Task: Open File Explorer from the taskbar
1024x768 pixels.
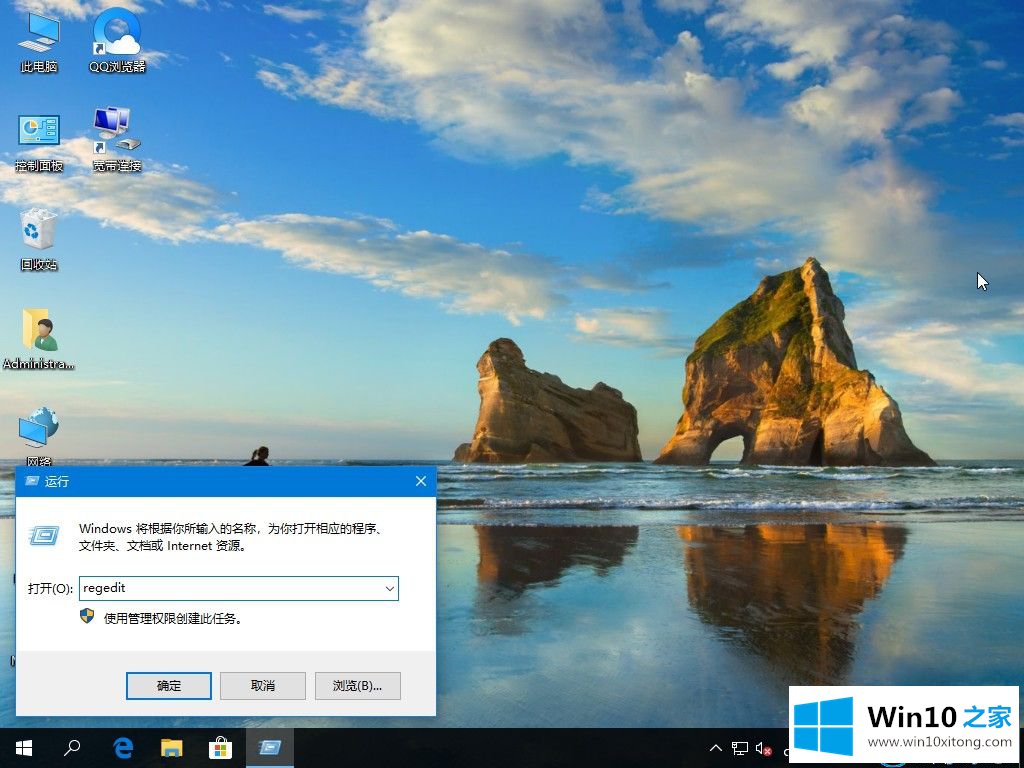Action: [172, 748]
